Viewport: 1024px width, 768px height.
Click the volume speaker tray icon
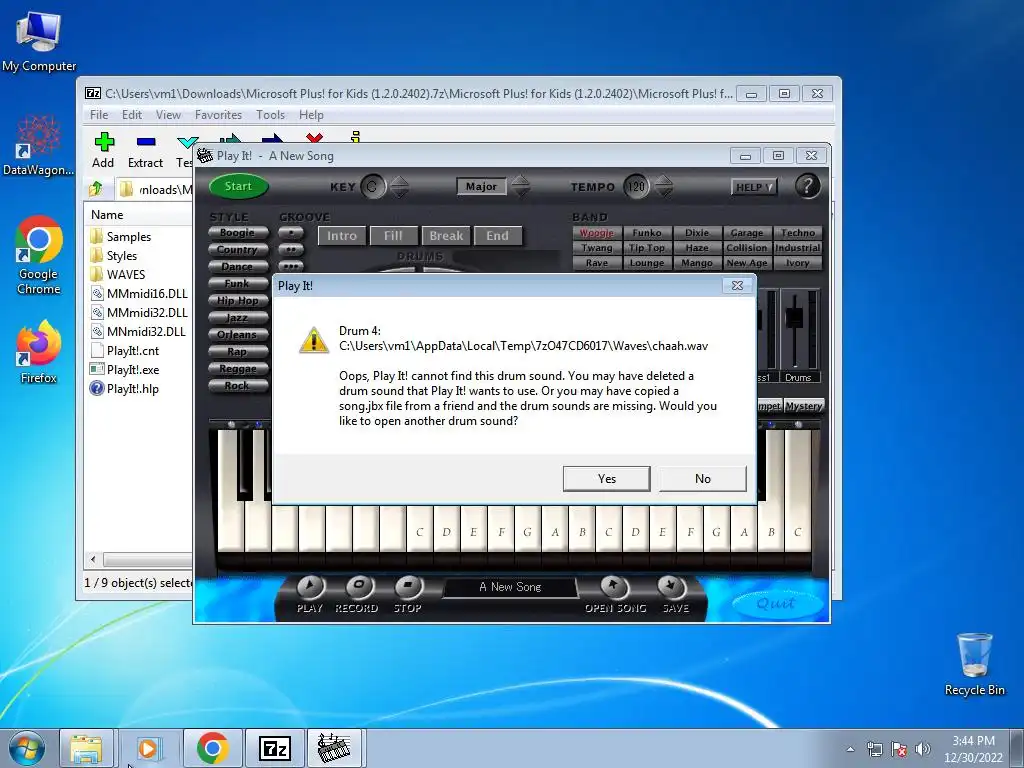923,748
